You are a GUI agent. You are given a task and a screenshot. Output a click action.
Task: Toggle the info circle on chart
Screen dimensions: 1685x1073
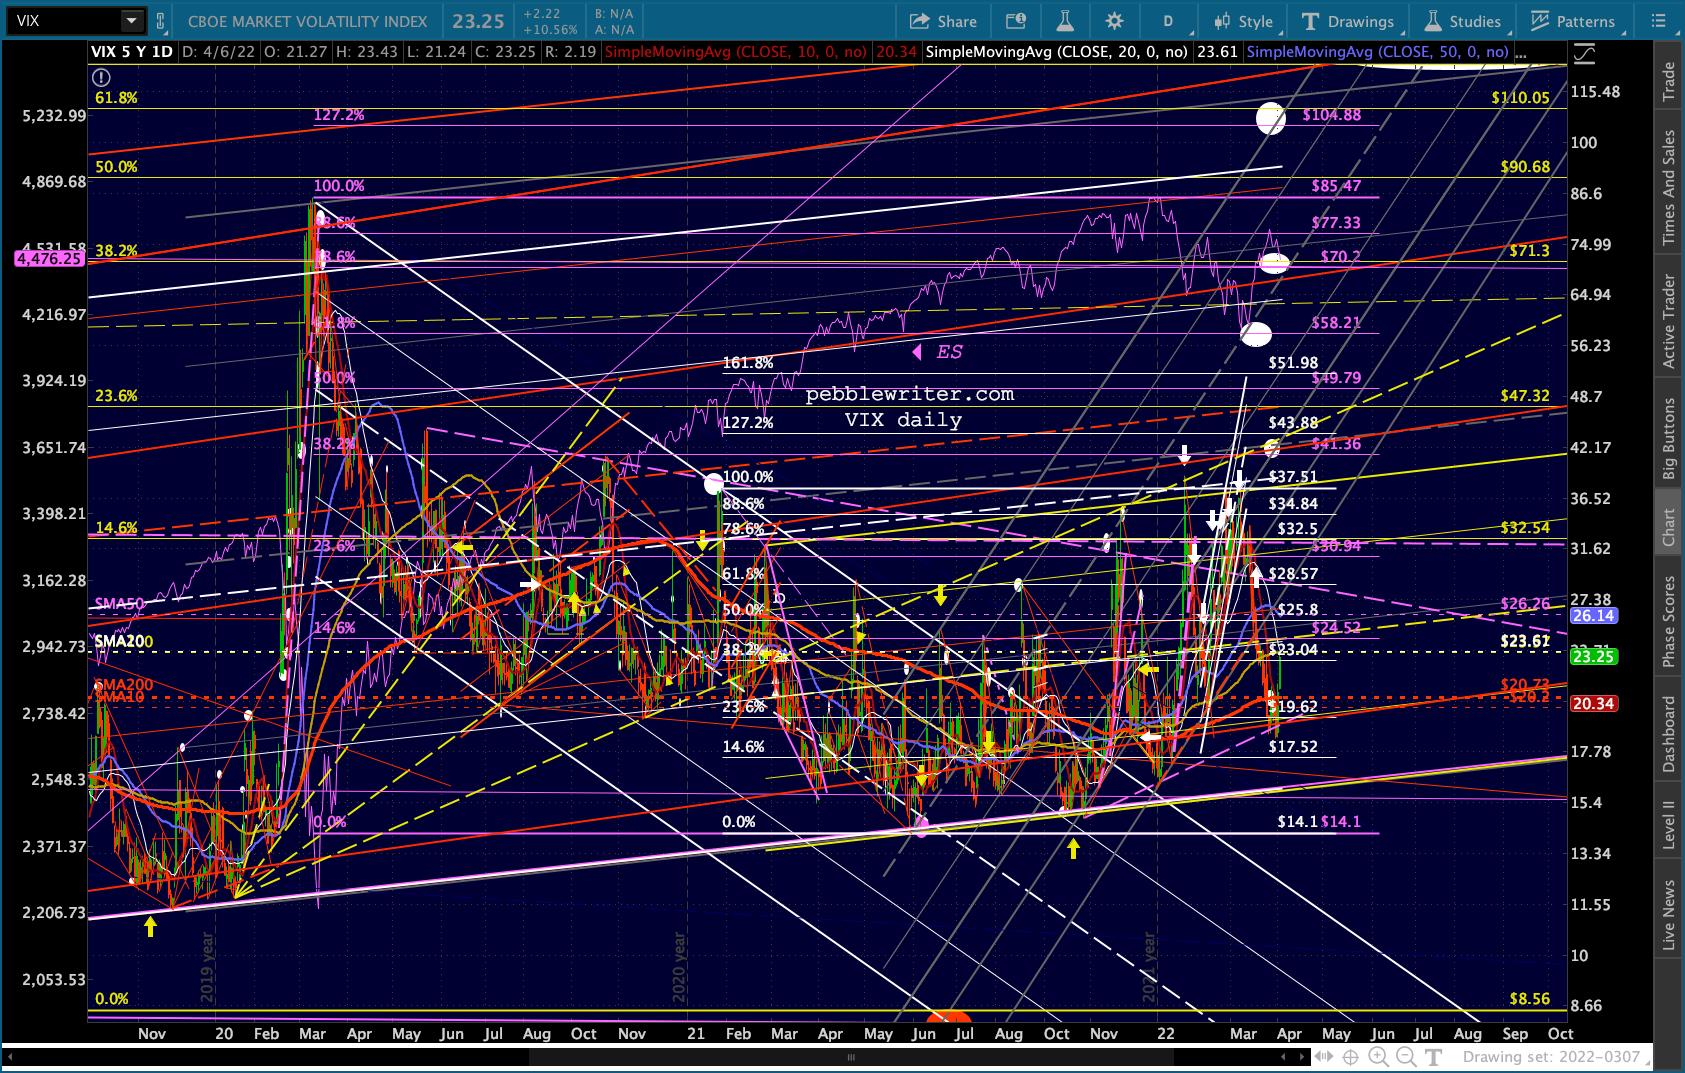[x=100, y=77]
